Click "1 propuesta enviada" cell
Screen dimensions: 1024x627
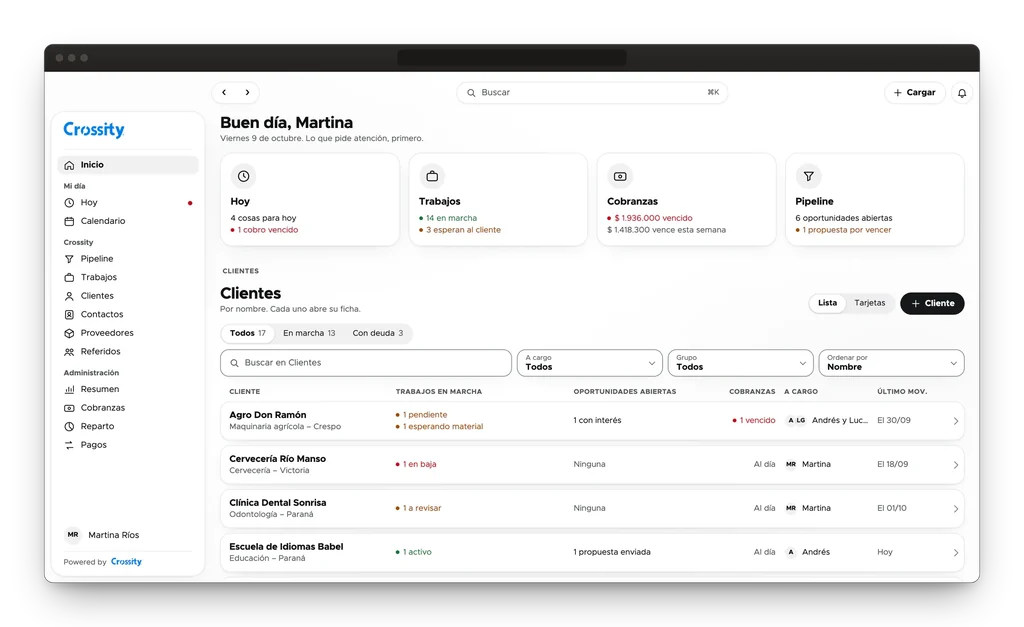tap(612, 552)
